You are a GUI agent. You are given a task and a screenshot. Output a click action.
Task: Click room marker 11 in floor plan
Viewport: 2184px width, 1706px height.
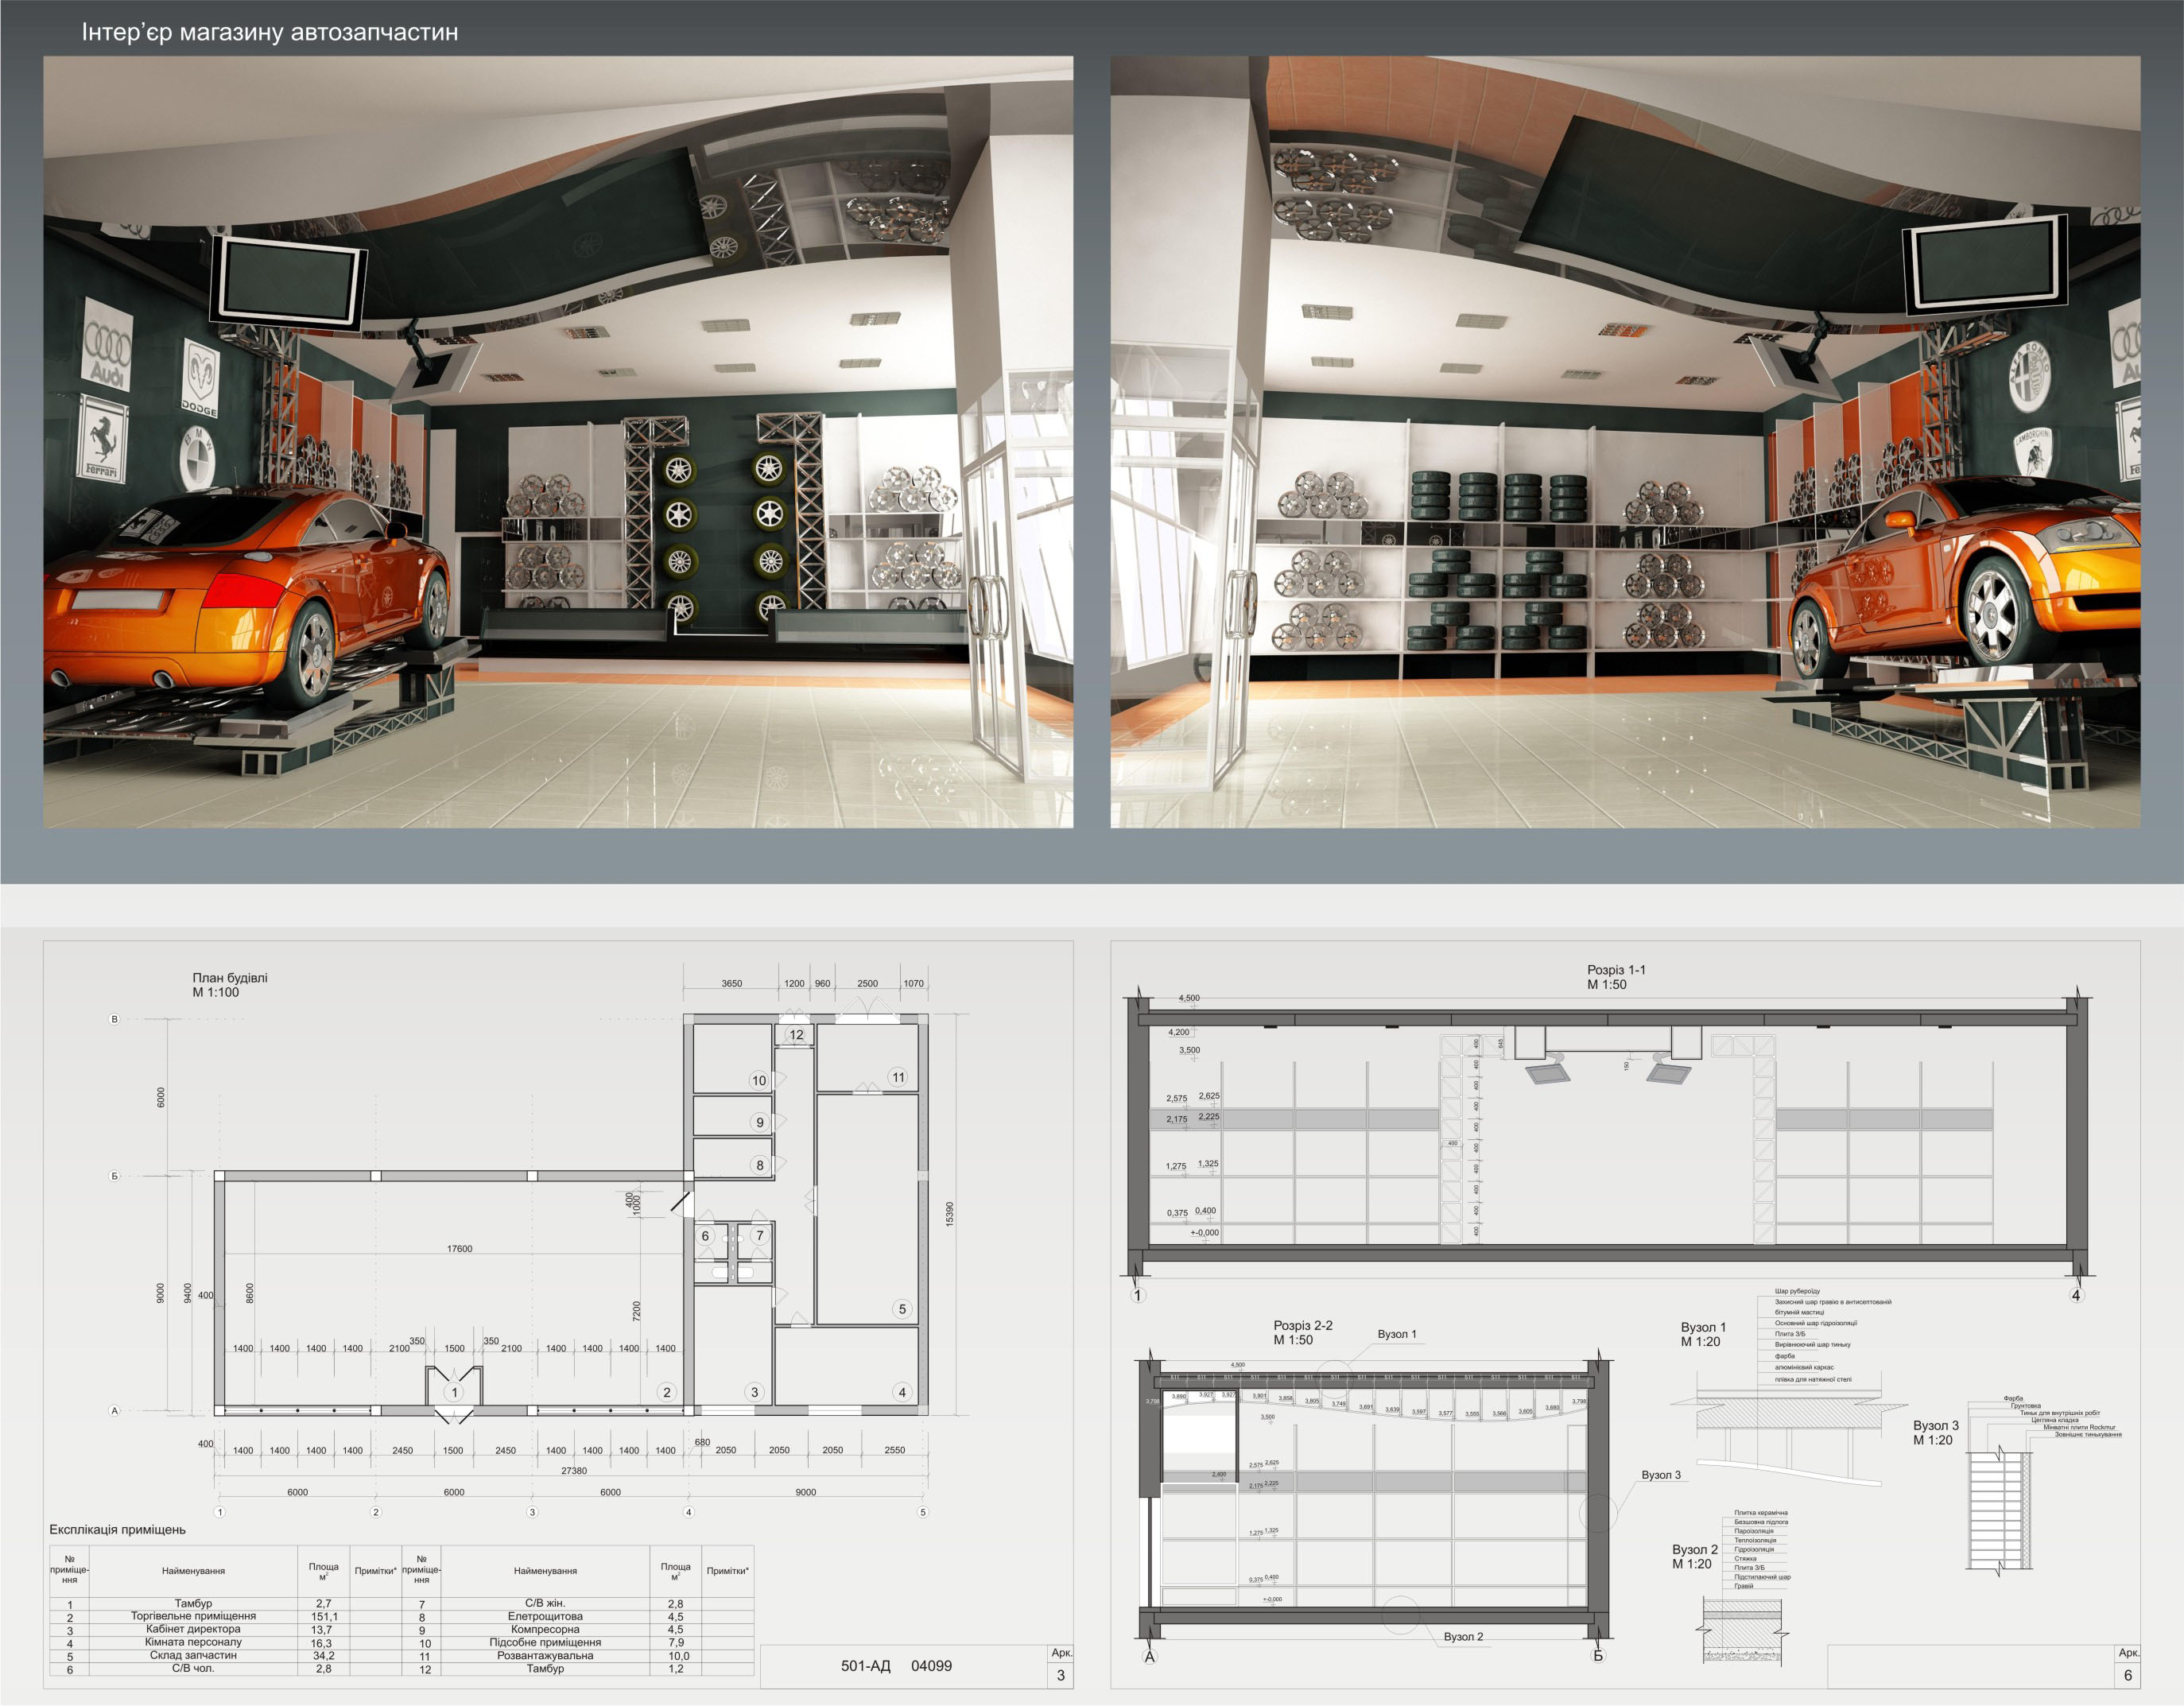pos(898,1077)
